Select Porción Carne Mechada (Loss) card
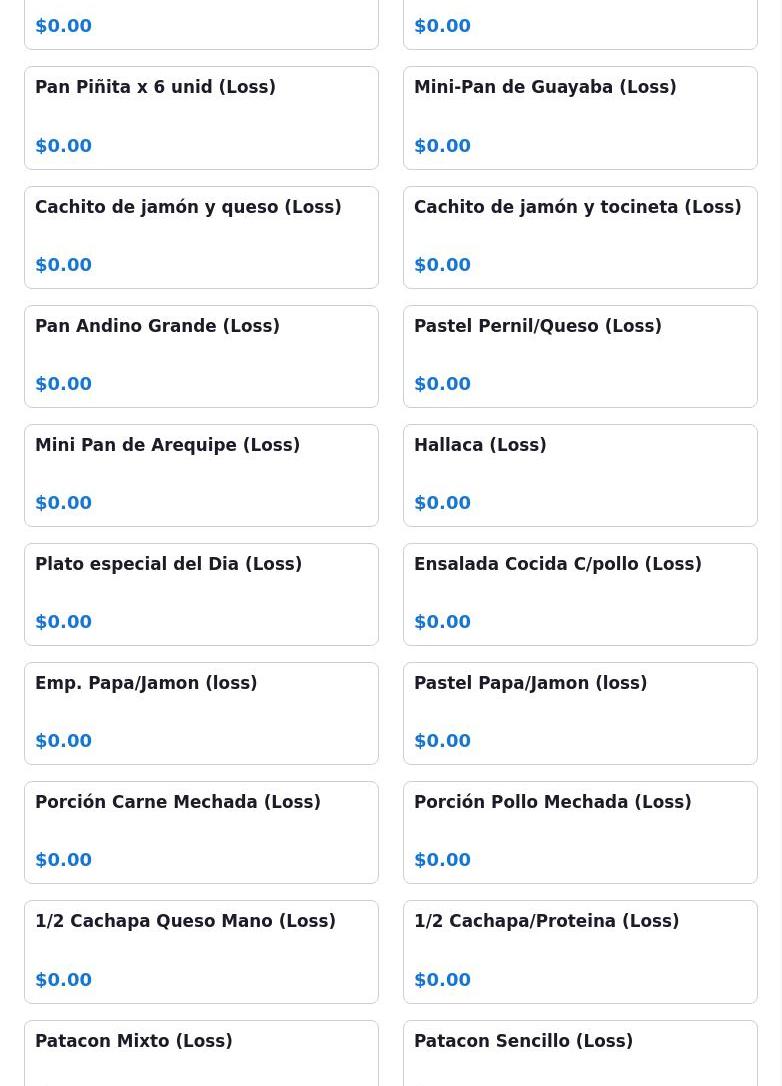The image size is (782, 1086). pyautogui.click(x=201, y=833)
